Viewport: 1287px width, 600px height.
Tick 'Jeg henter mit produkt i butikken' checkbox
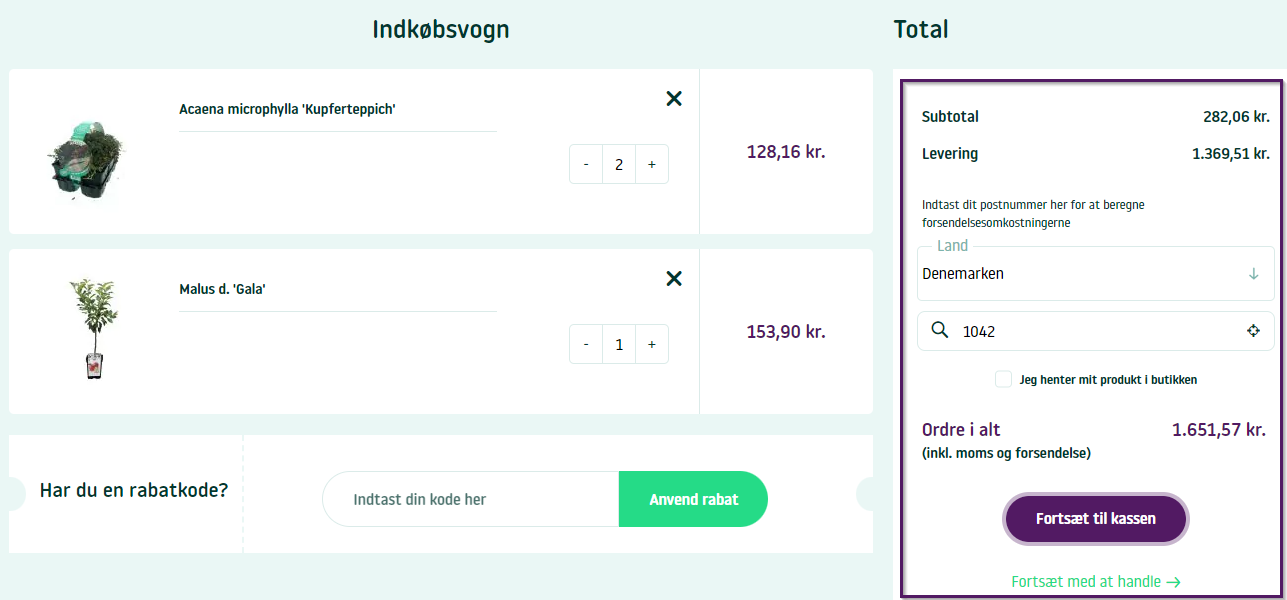(x=1003, y=379)
